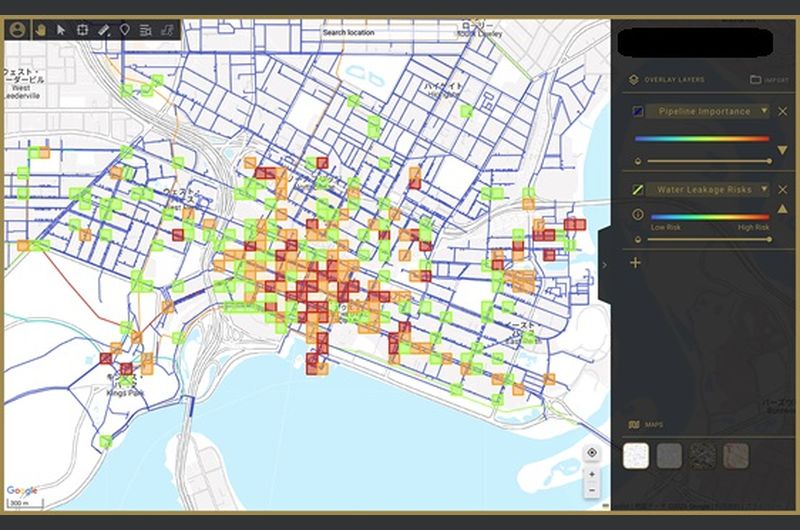Move Water Leakage Risks layer up with the up triangle

coord(783,209)
